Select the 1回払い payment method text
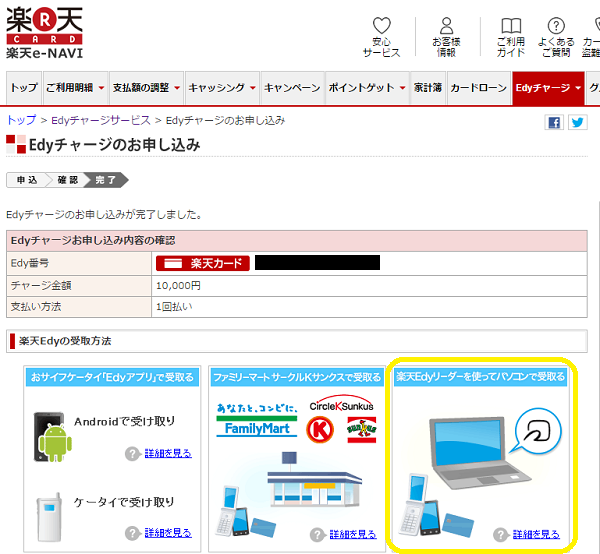The width and height of the screenshot is (600, 554). (174, 306)
